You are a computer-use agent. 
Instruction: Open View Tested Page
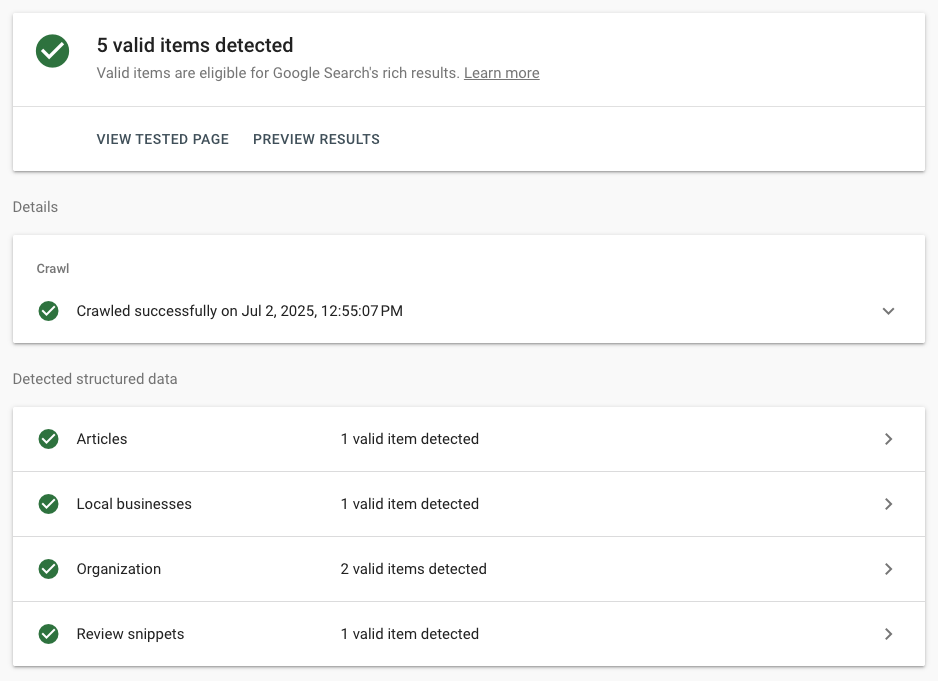[163, 139]
